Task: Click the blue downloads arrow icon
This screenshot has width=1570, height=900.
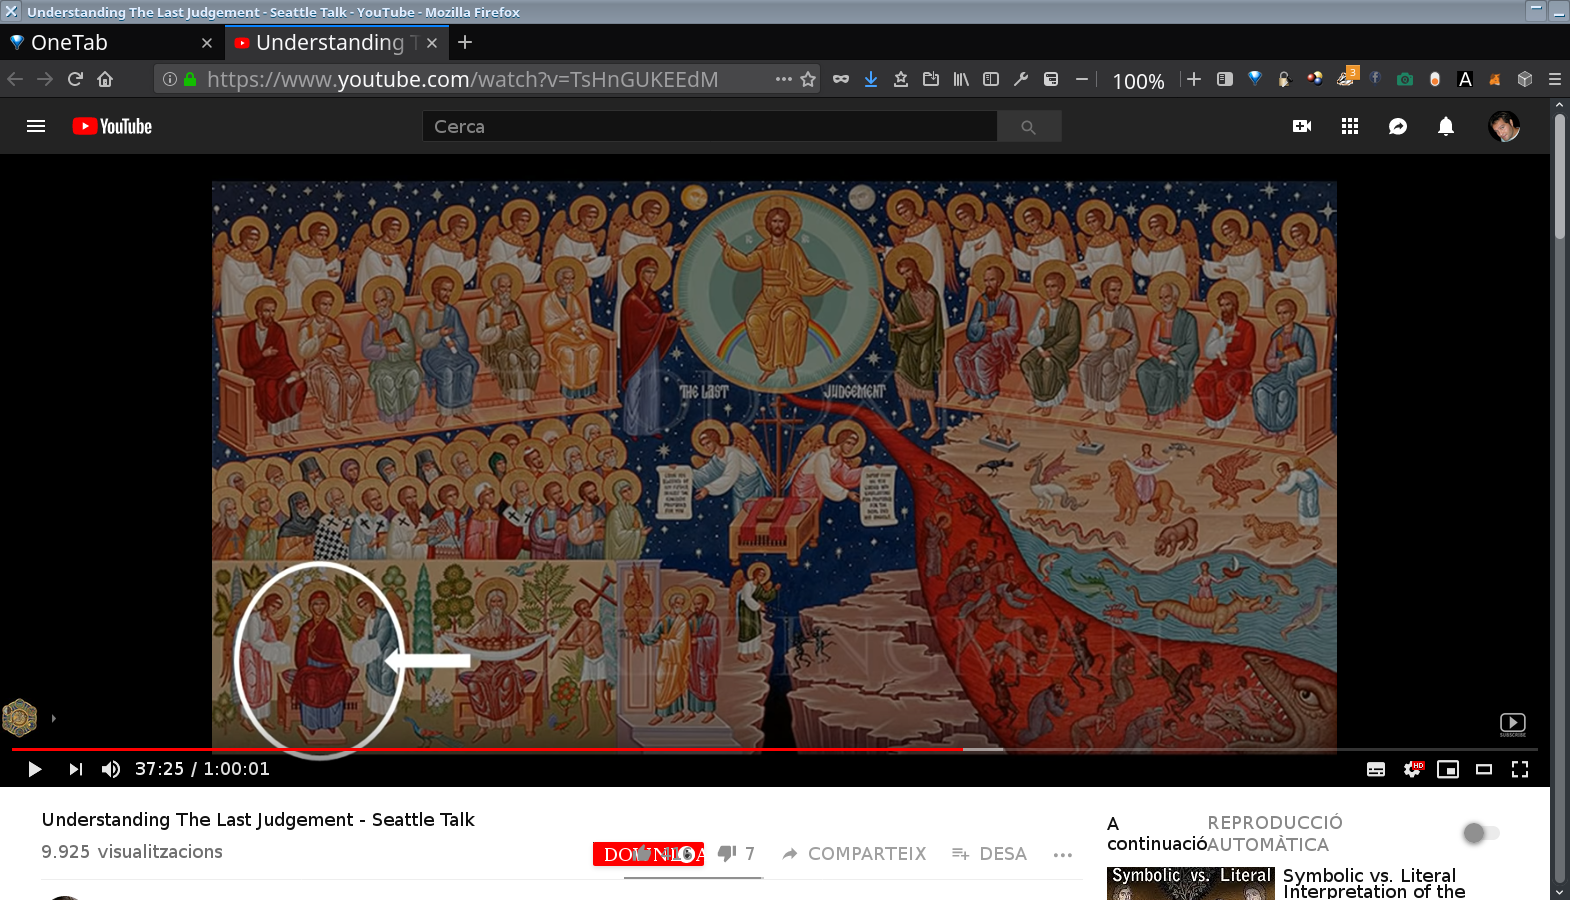Action: (871, 79)
